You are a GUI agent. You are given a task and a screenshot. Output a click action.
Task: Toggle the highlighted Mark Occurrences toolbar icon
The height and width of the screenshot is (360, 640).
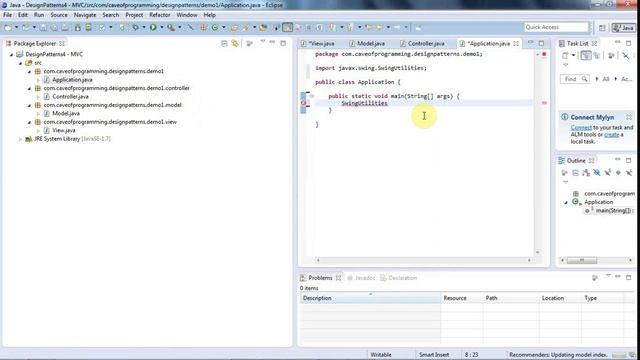pyautogui.click(x=288, y=27)
